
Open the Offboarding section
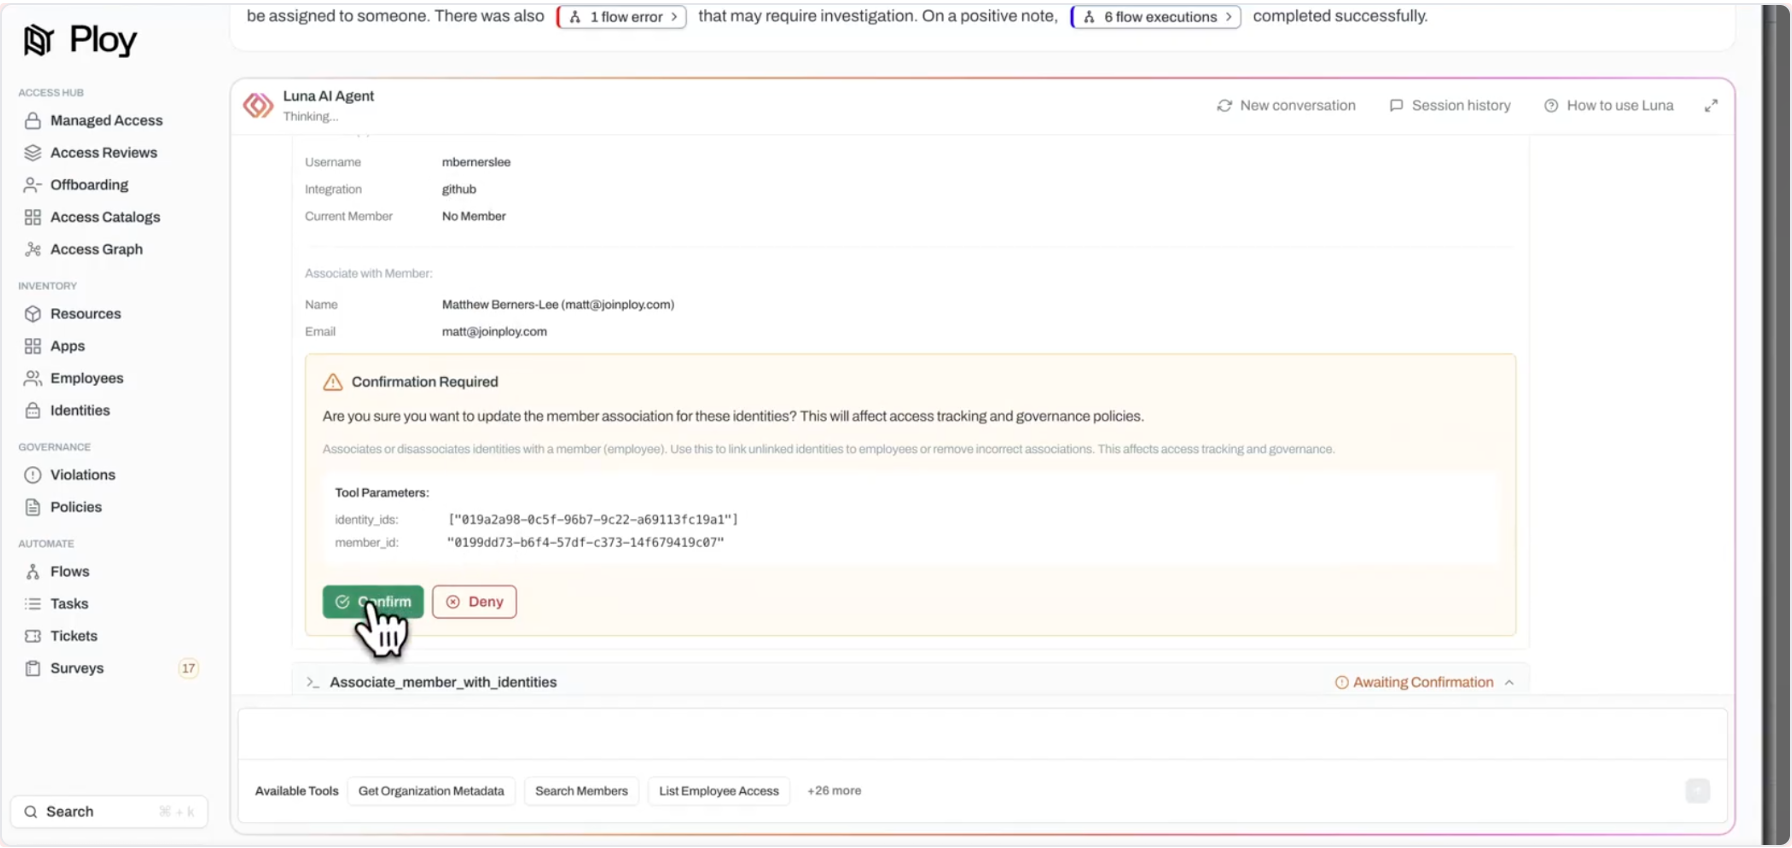[89, 185]
